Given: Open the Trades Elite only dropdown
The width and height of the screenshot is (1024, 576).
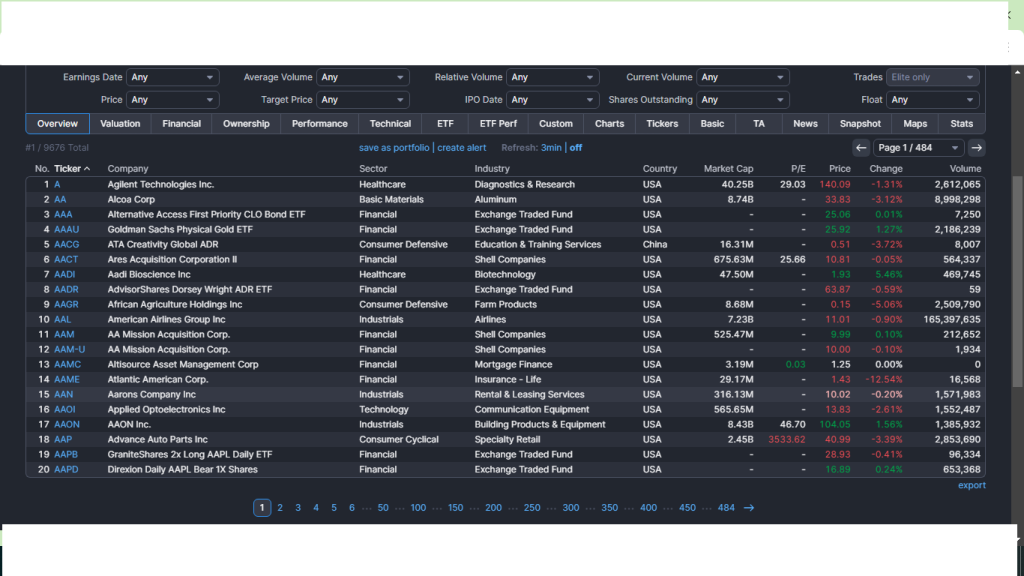Looking at the screenshot, I should [932, 76].
